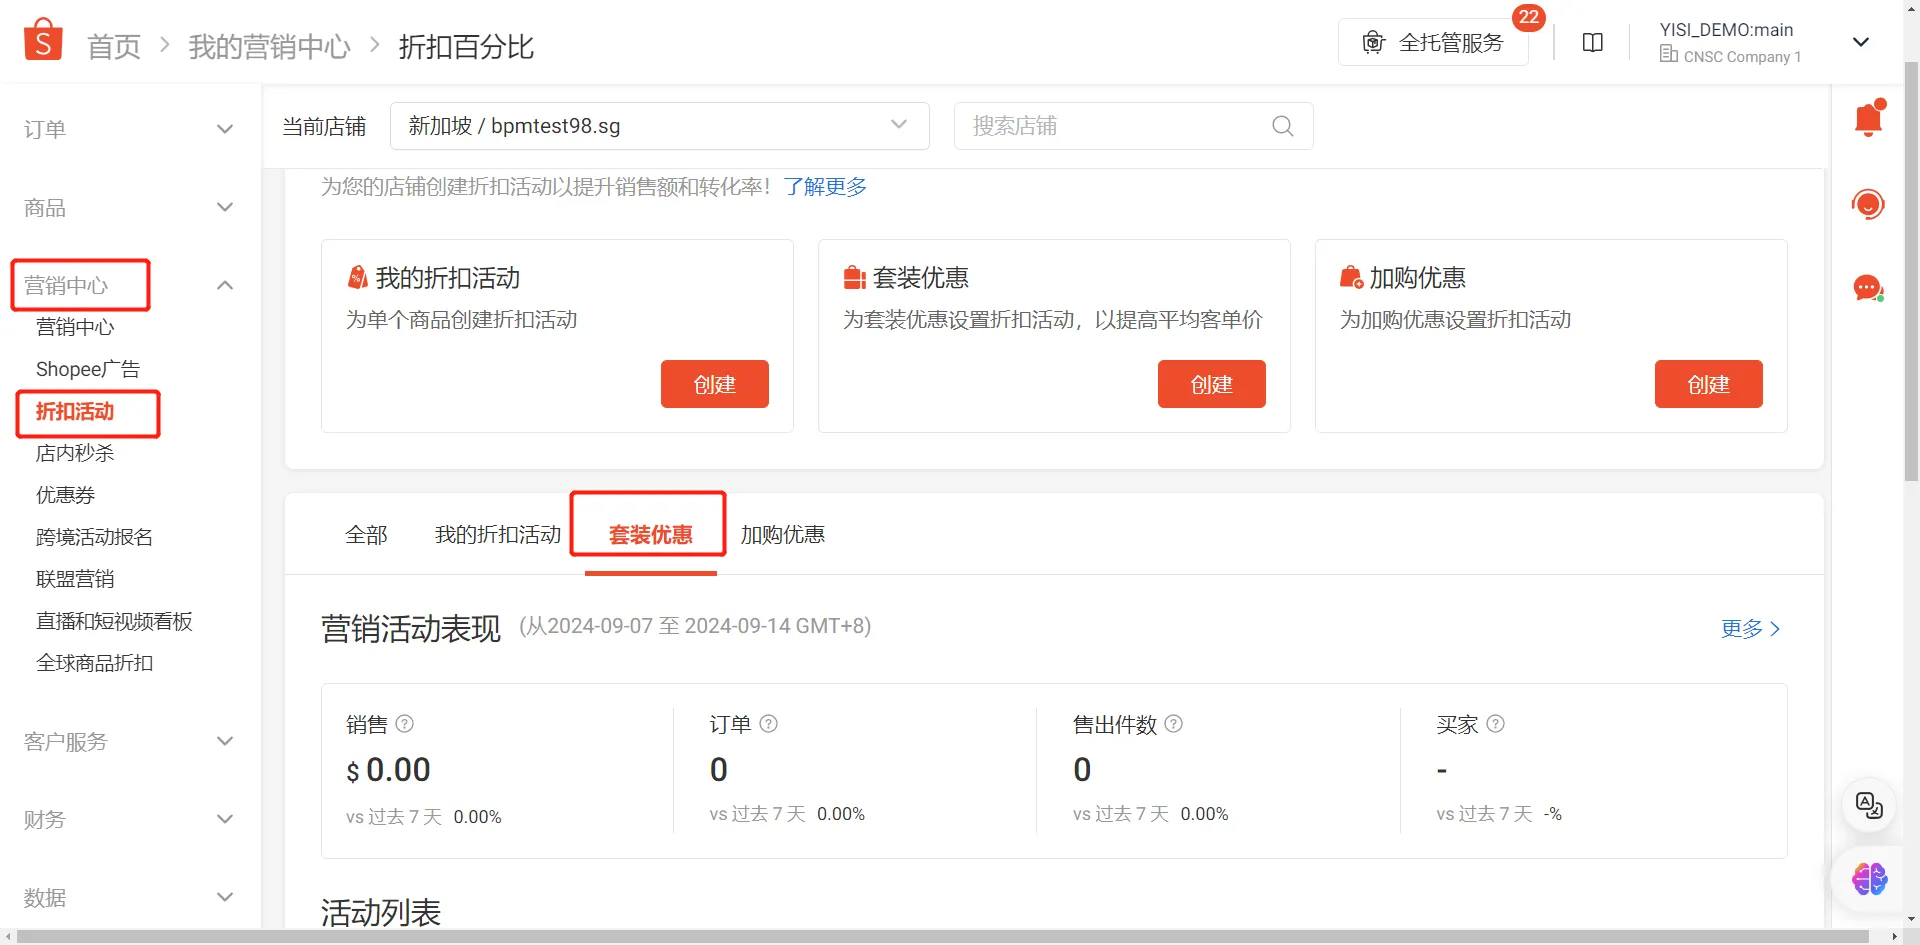The width and height of the screenshot is (1920, 945).
Task: Open the 了解更多 link
Action: [x=825, y=187]
